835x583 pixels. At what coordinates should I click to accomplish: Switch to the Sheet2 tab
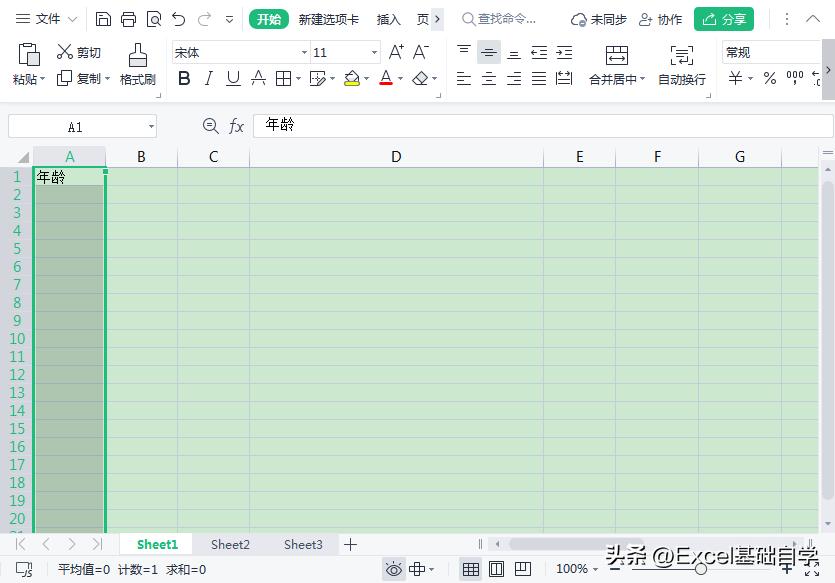tap(230, 544)
